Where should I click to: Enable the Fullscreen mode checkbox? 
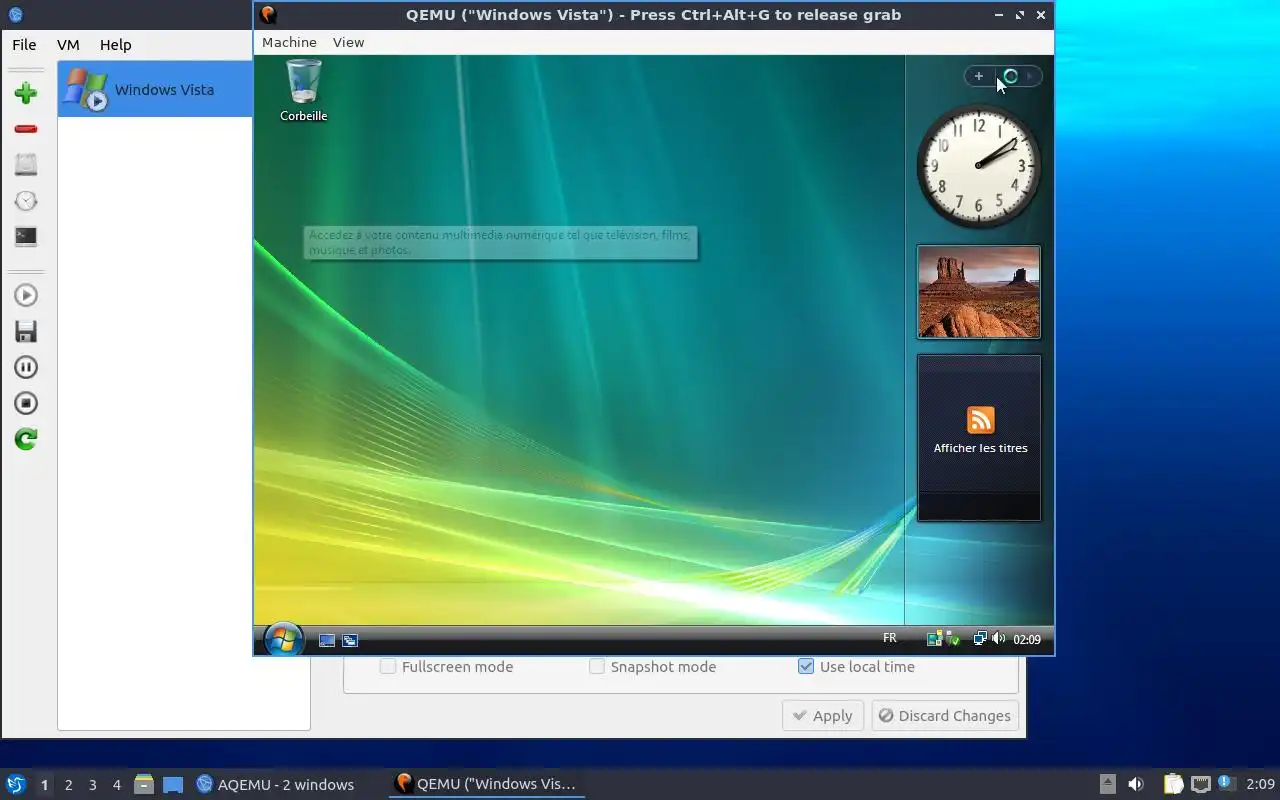[x=388, y=667]
